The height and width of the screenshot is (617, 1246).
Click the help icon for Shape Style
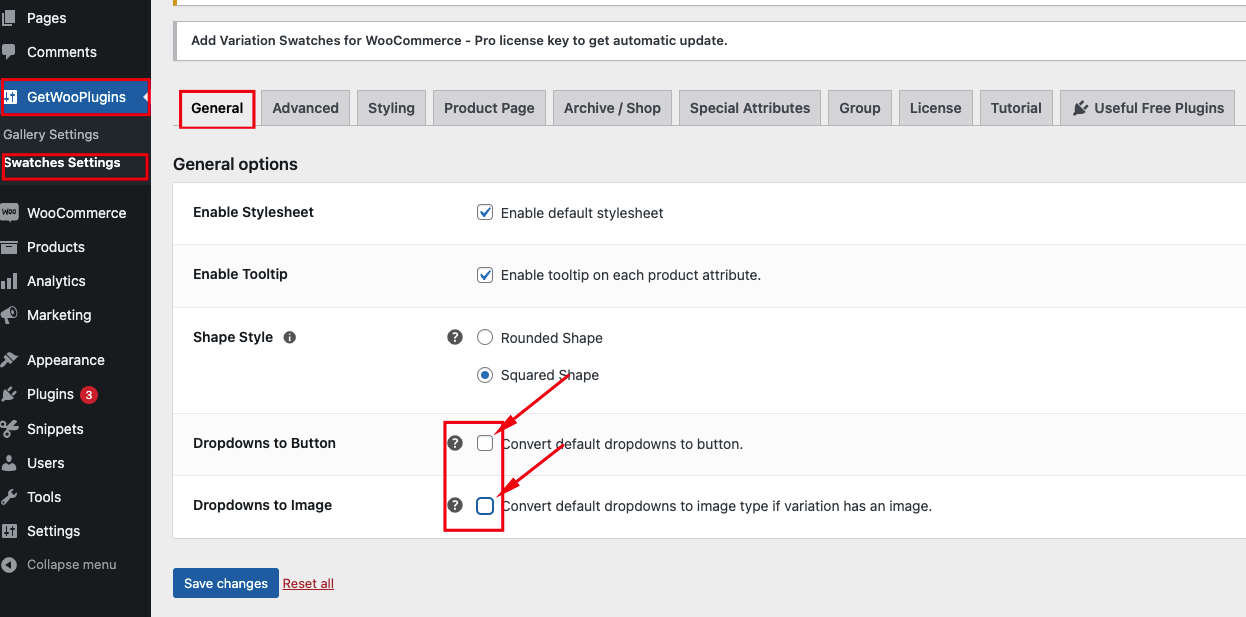point(455,338)
